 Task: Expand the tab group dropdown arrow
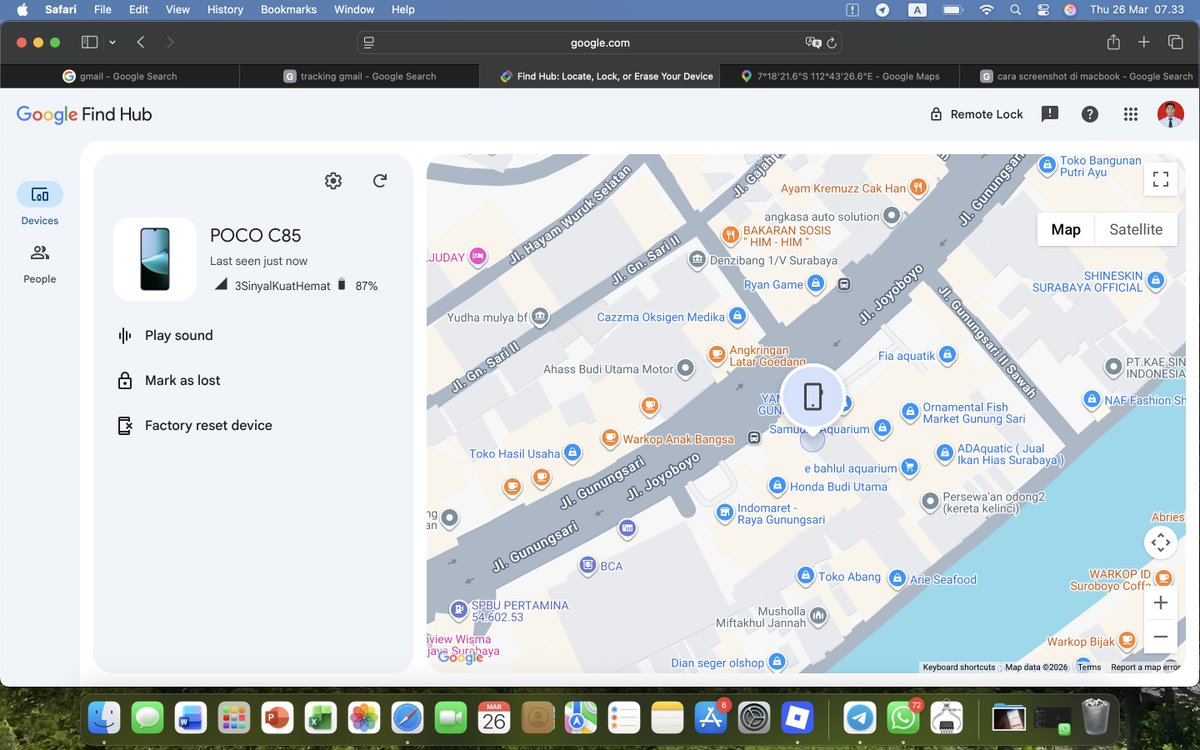(112, 43)
